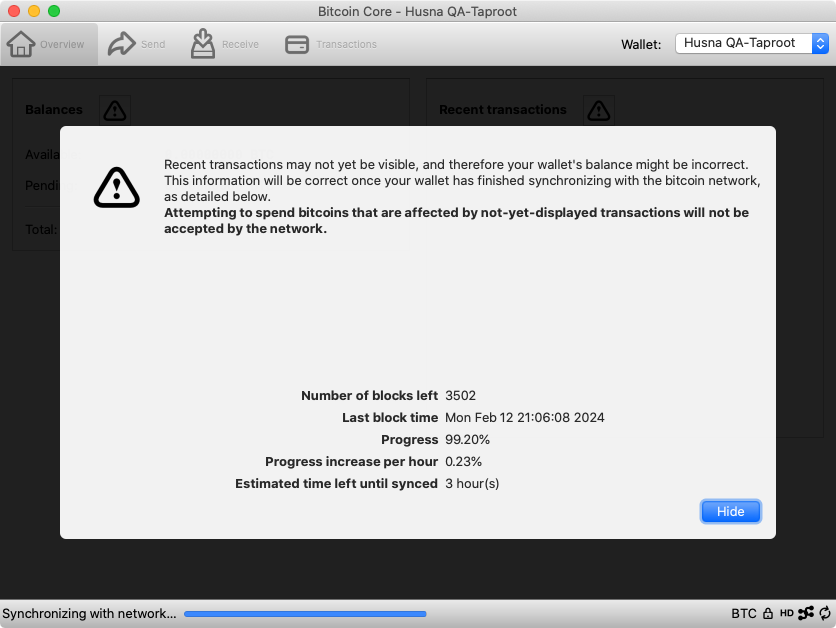Select the progress value '99.20%'
Screen dimensions: 836x628
[468, 439]
